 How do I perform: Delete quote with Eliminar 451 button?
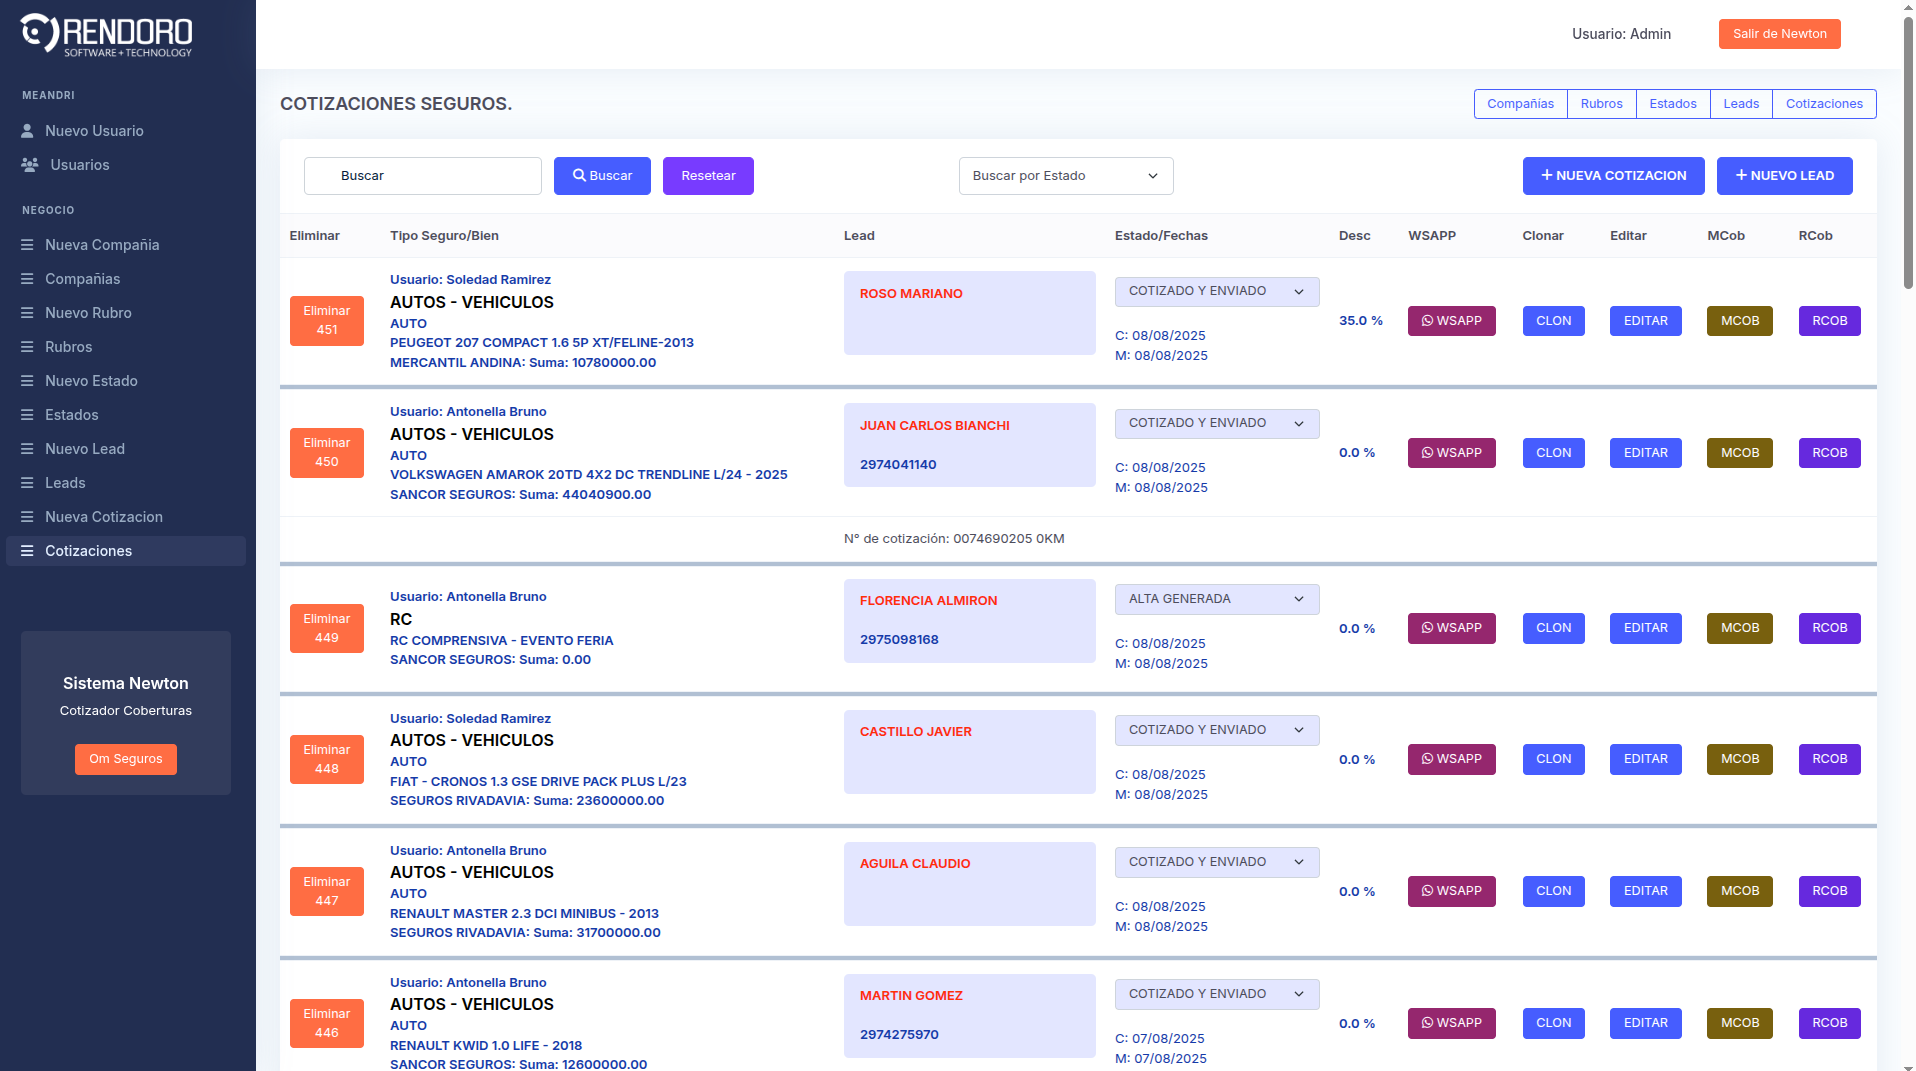pos(327,321)
